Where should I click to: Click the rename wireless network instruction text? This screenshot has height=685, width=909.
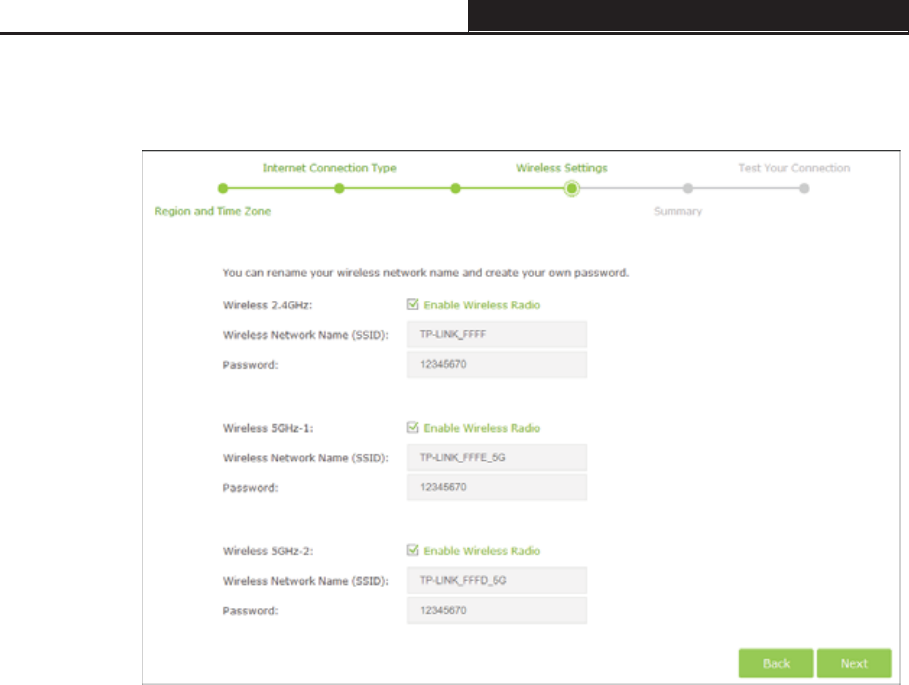tap(426, 272)
